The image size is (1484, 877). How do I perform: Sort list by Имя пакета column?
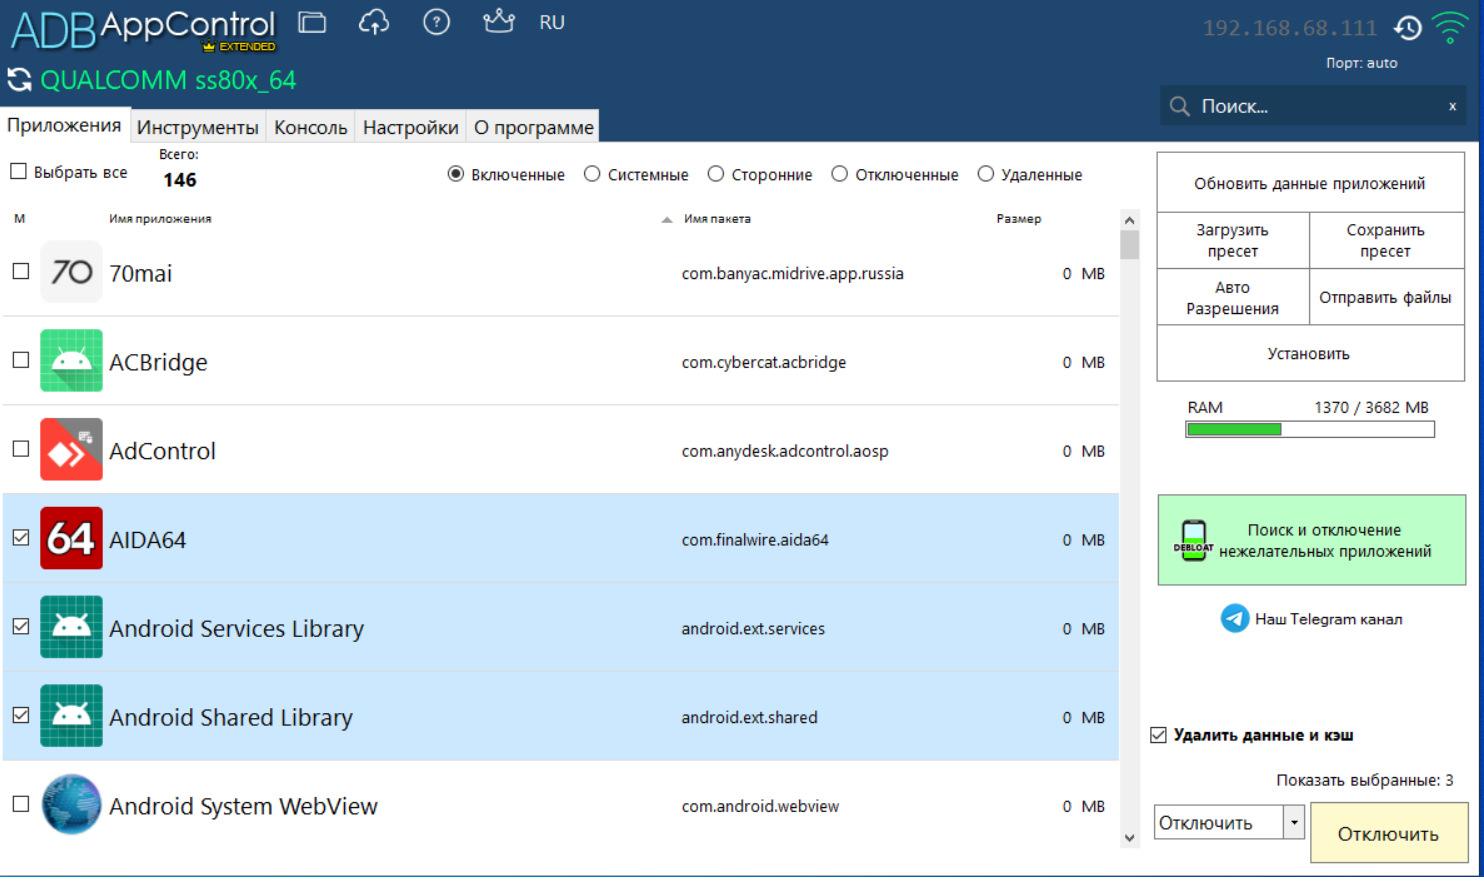(x=717, y=219)
